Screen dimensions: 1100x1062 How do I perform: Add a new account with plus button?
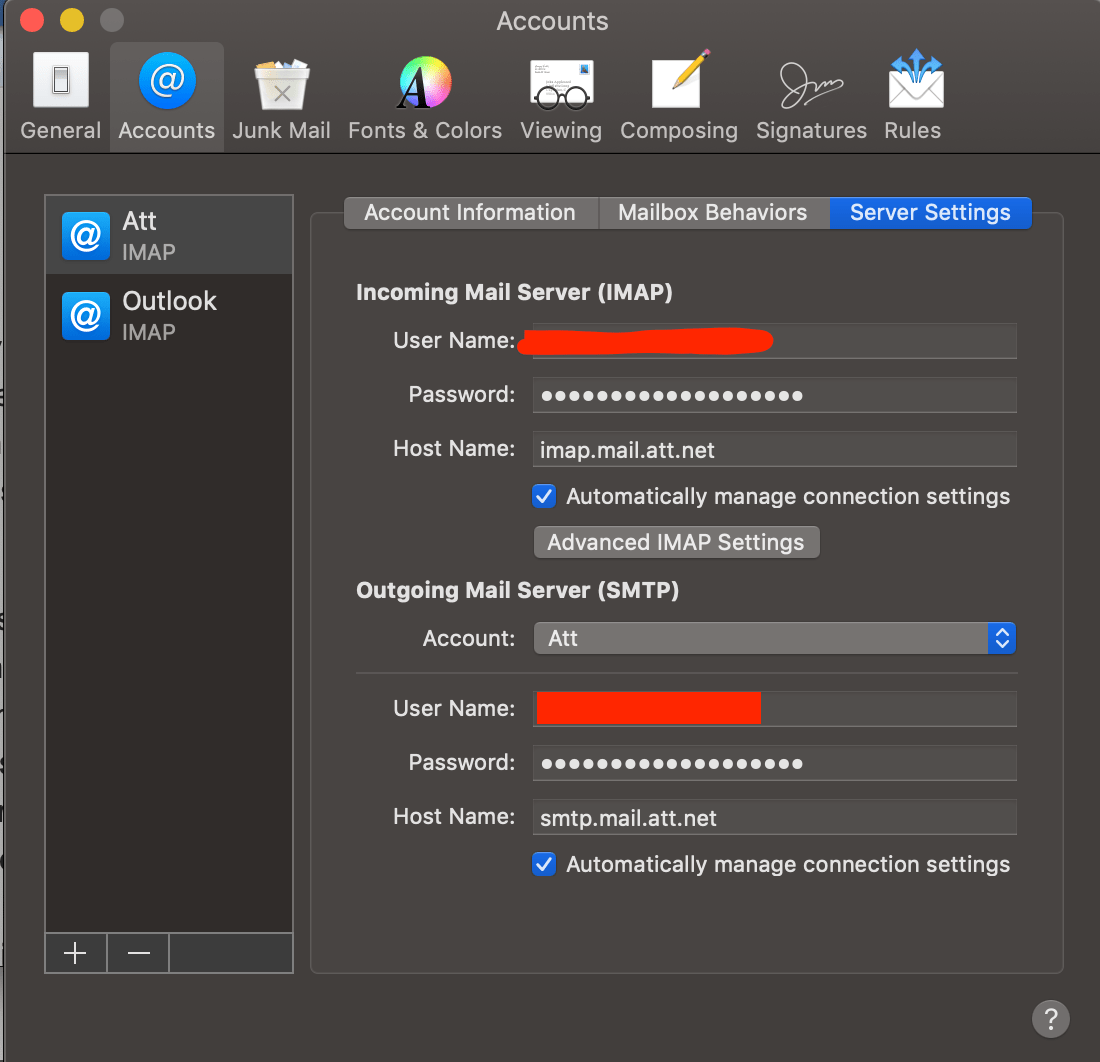76,953
